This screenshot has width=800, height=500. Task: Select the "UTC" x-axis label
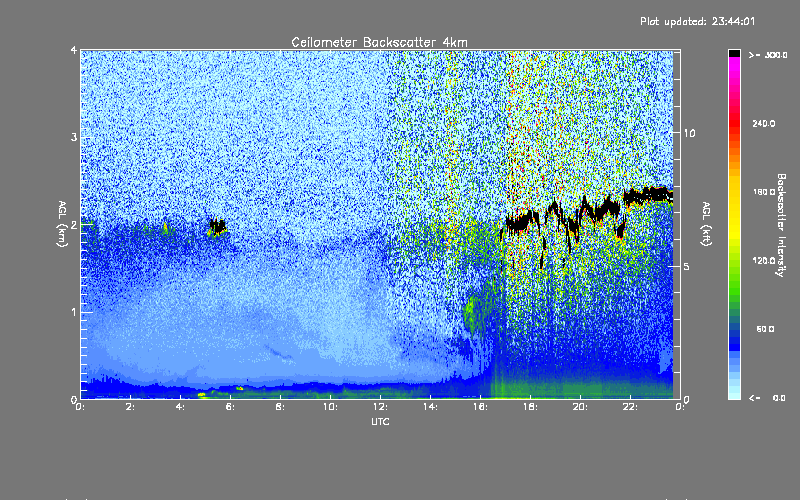click(x=380, y=421)
